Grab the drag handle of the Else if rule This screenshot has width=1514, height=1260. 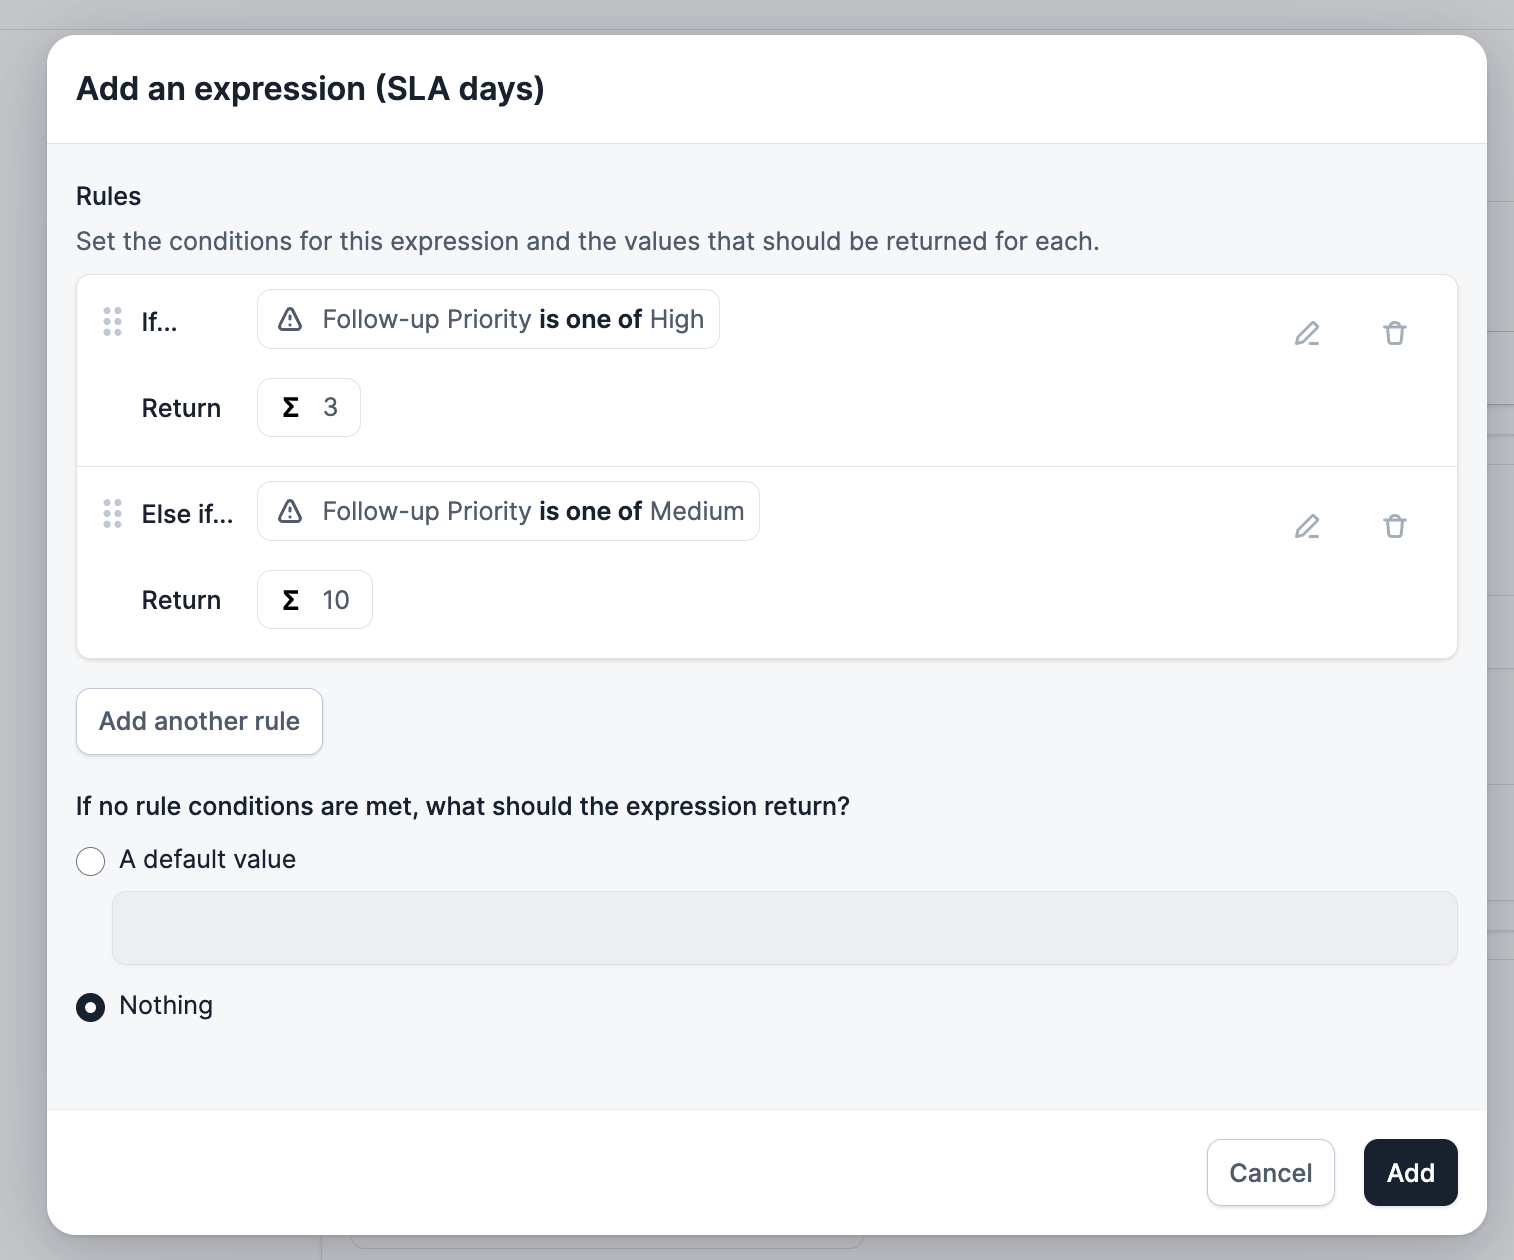point(112,513)
